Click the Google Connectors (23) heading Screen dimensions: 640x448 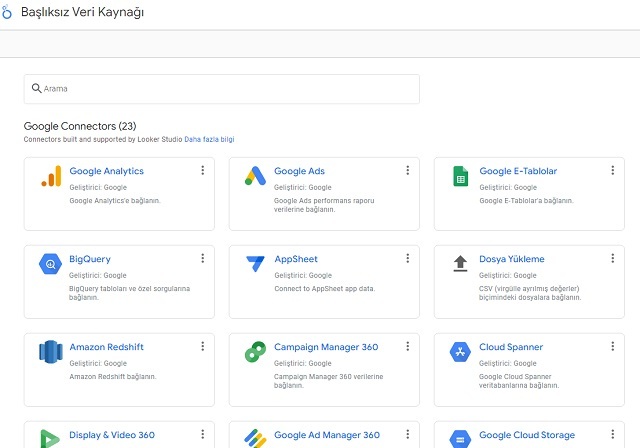pos(80,126)
